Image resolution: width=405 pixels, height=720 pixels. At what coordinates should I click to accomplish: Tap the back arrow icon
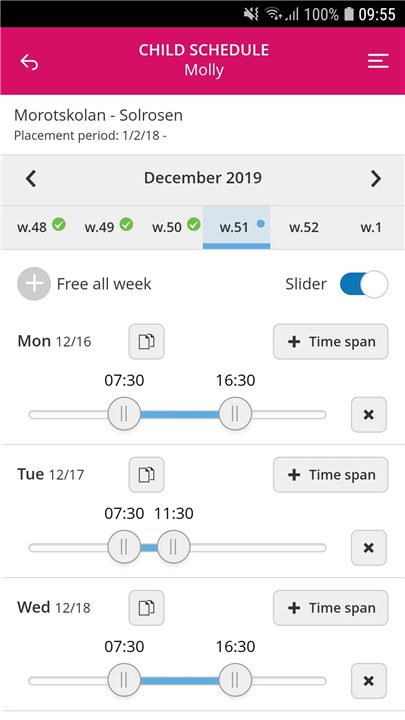tap(29, 62)
